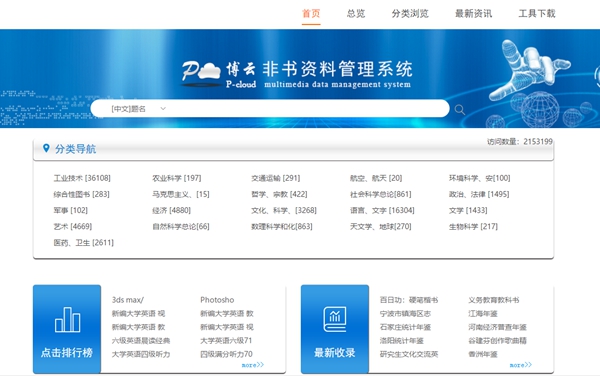Screen dimensions: 600x376
Task: Click the 点击排行榜 bar chart icon
Action: tap(68, 319)
